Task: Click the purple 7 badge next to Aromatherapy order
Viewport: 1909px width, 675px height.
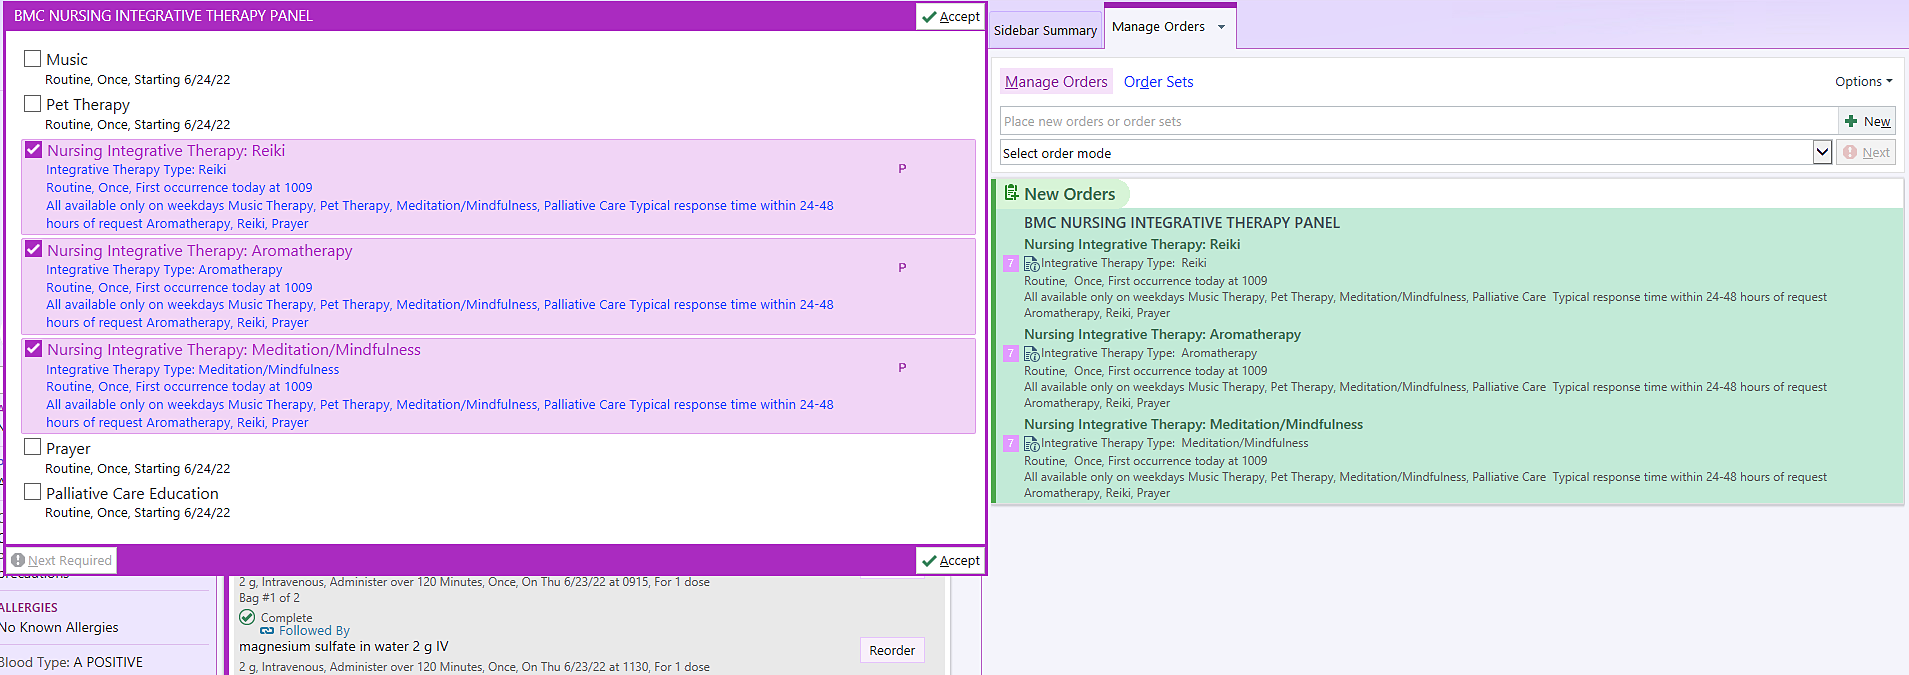Action: [x=1010, y=354]
